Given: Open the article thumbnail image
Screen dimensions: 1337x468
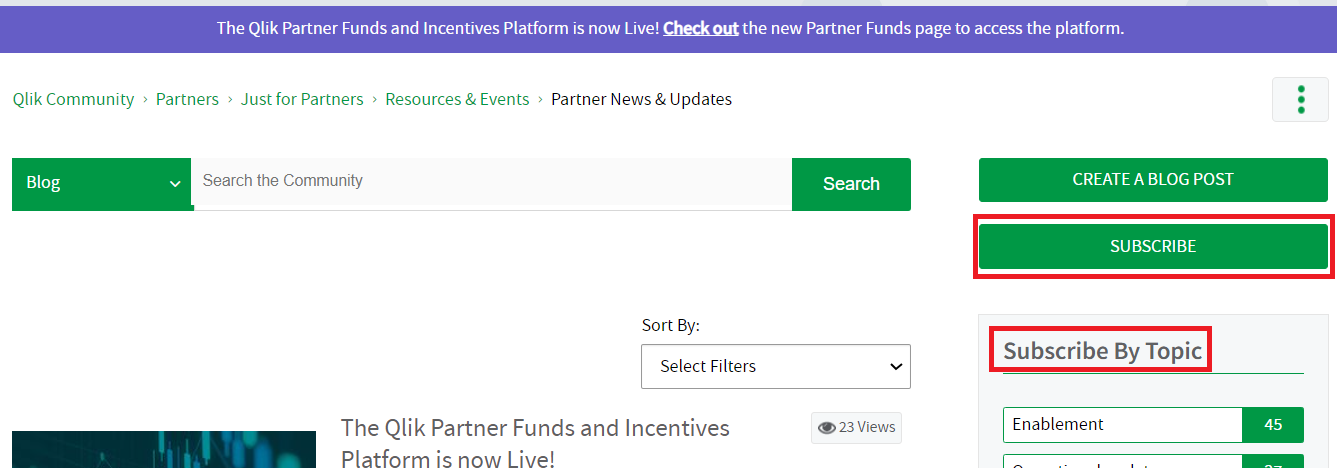Looking at the screenshot, I should click(164, 450).
